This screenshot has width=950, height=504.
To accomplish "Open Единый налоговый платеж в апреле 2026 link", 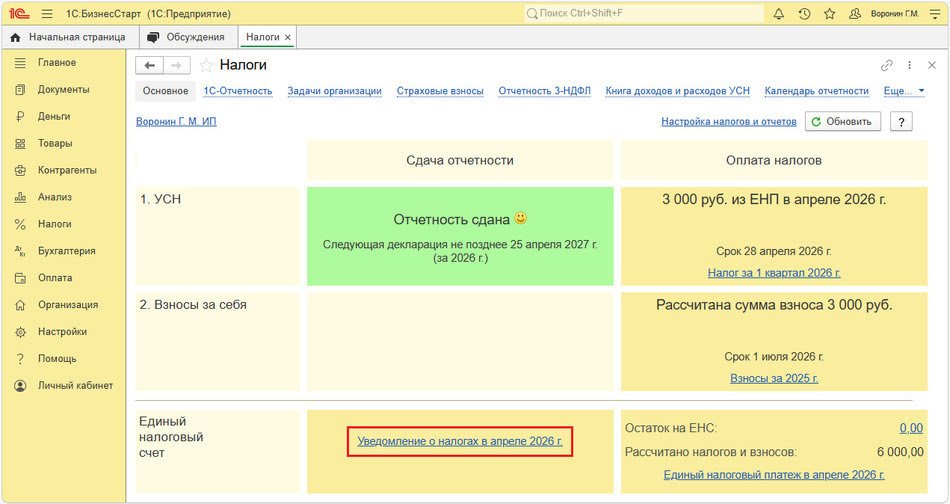I will coord(774,475).
